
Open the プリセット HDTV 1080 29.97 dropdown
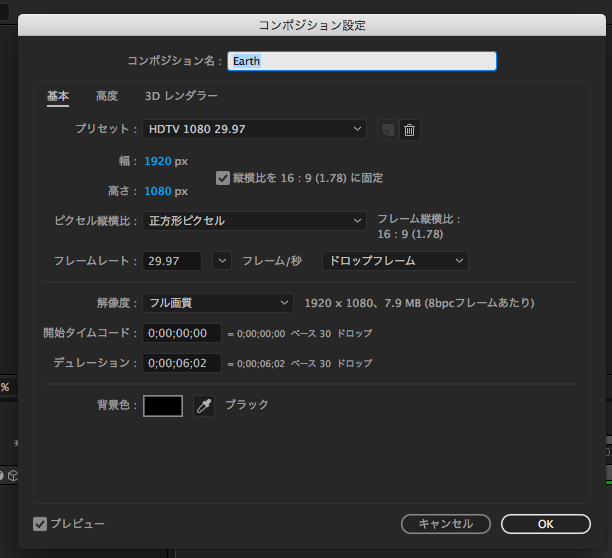tap(254, 129)
